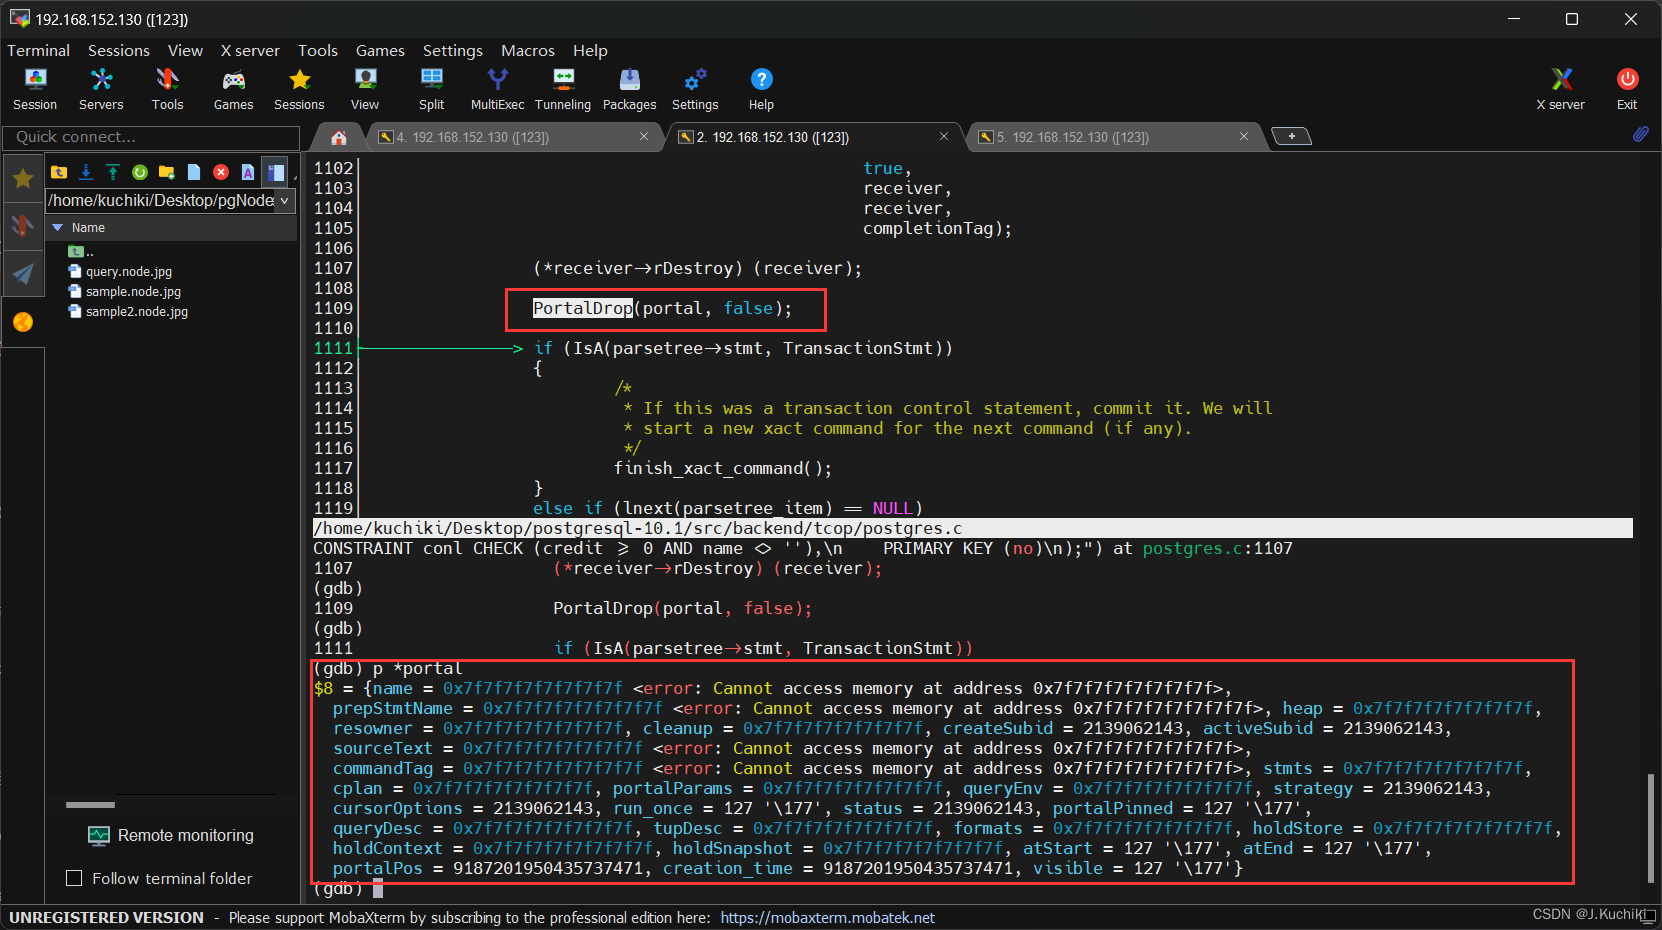The height and width of the screenshot is (930, 1662).
Task: Click the SFTP upload files icon
Action: pos(113,172)
